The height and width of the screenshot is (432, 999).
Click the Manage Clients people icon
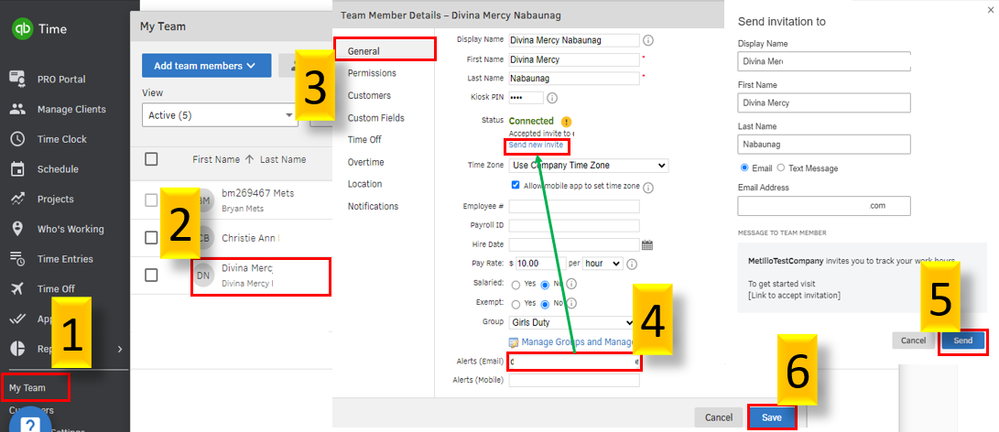click(18, 109)
